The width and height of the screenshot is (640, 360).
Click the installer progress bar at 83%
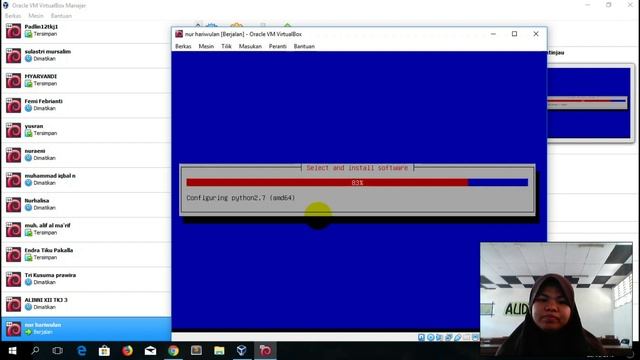[x=357, y=182]
